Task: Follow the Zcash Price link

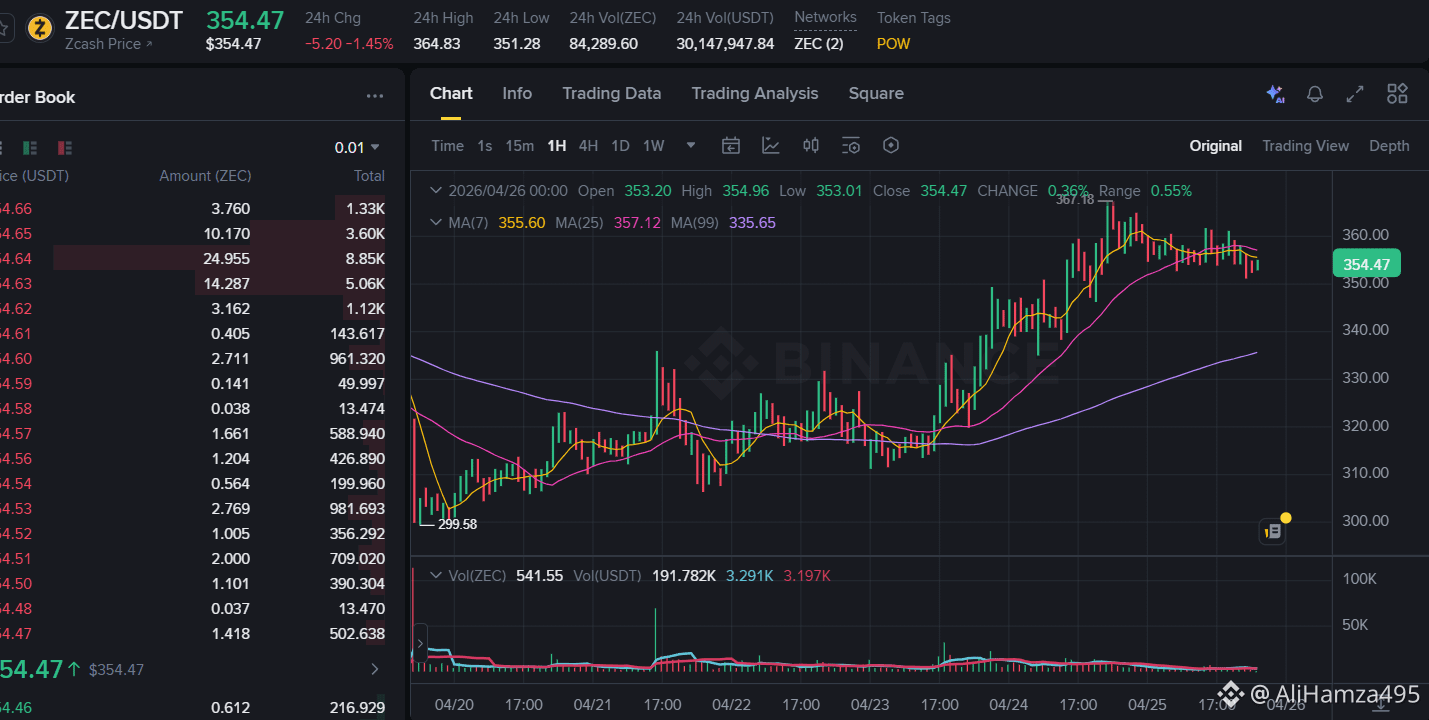Action: 108,44
